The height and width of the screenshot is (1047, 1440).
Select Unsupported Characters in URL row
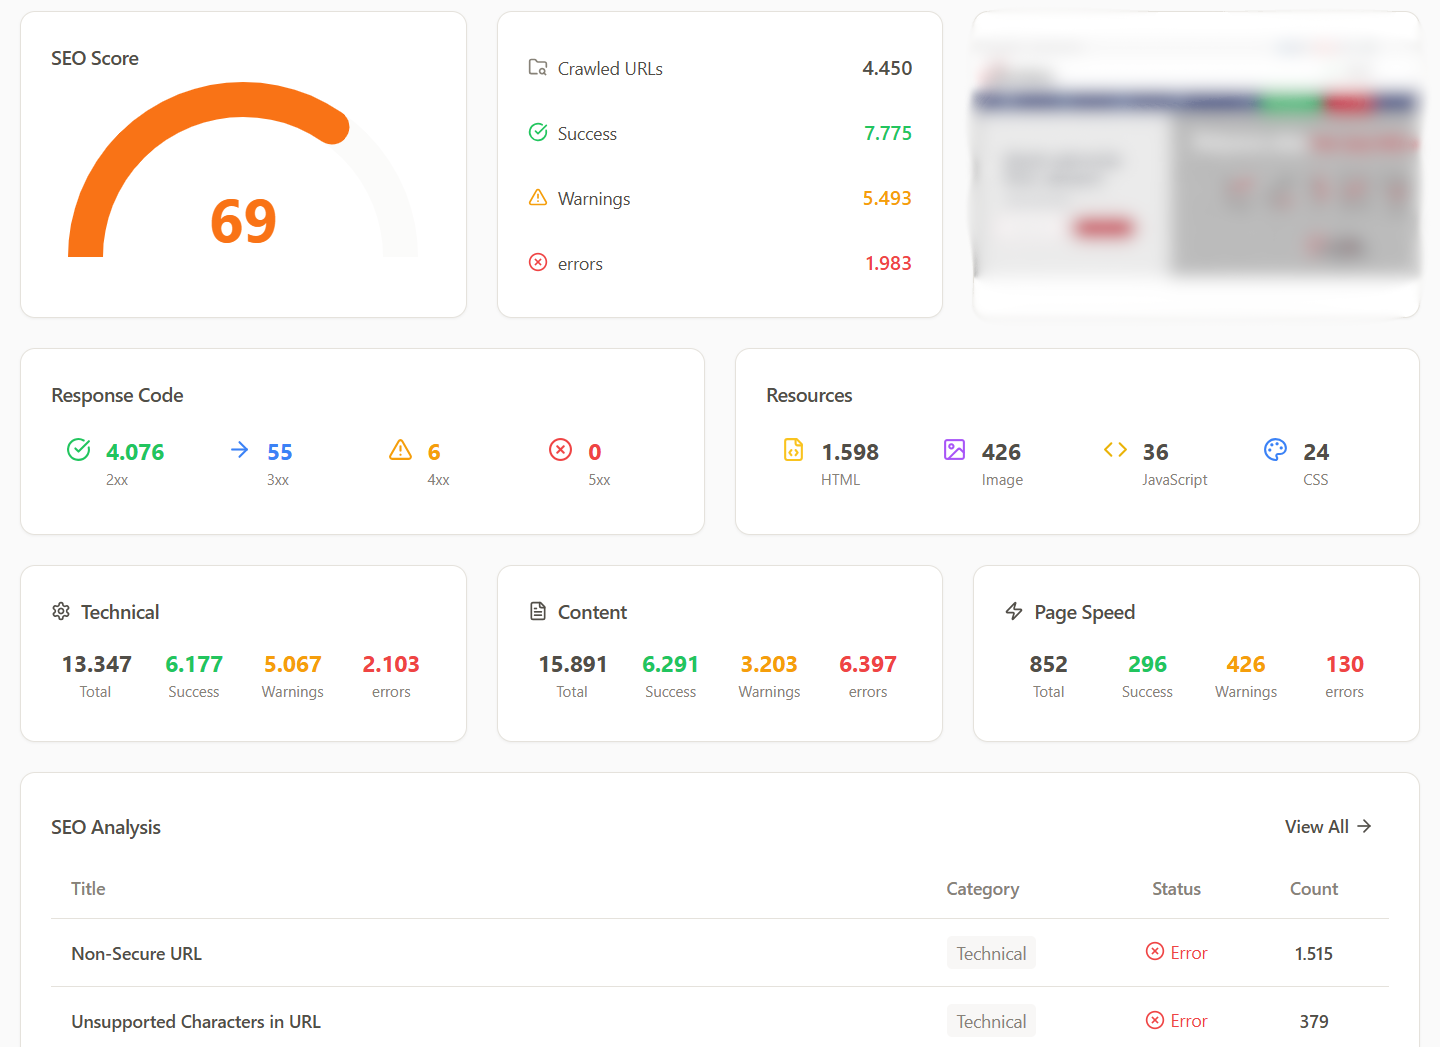(196, 1022)
